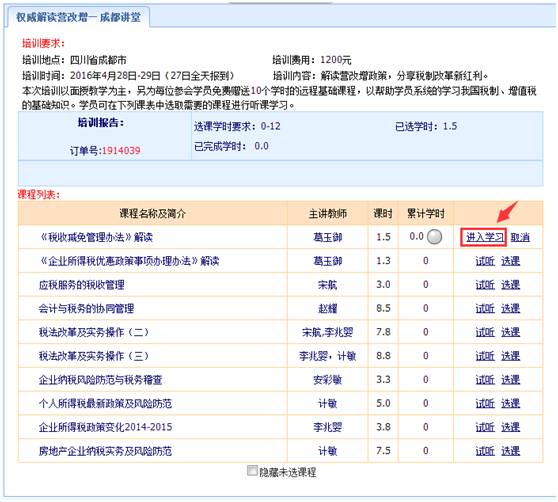
Task: Click 取消 link for 税收减免管理办法 course
Action: 520,237
